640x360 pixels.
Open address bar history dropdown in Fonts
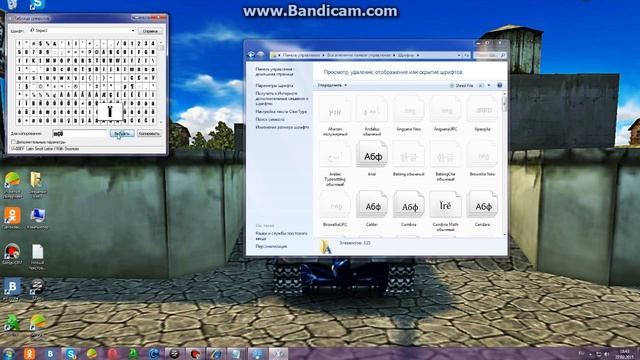pos(459,55)
